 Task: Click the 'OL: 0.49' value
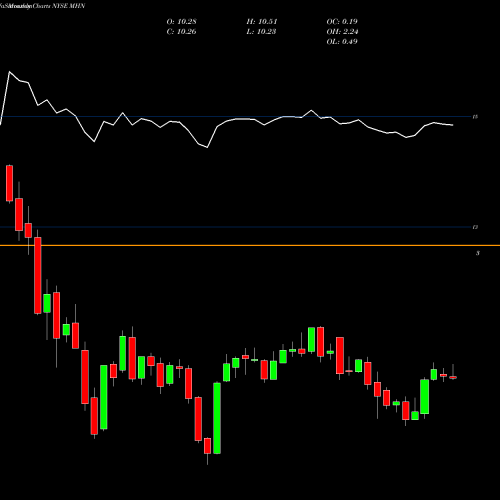click(x=342, y=42)
